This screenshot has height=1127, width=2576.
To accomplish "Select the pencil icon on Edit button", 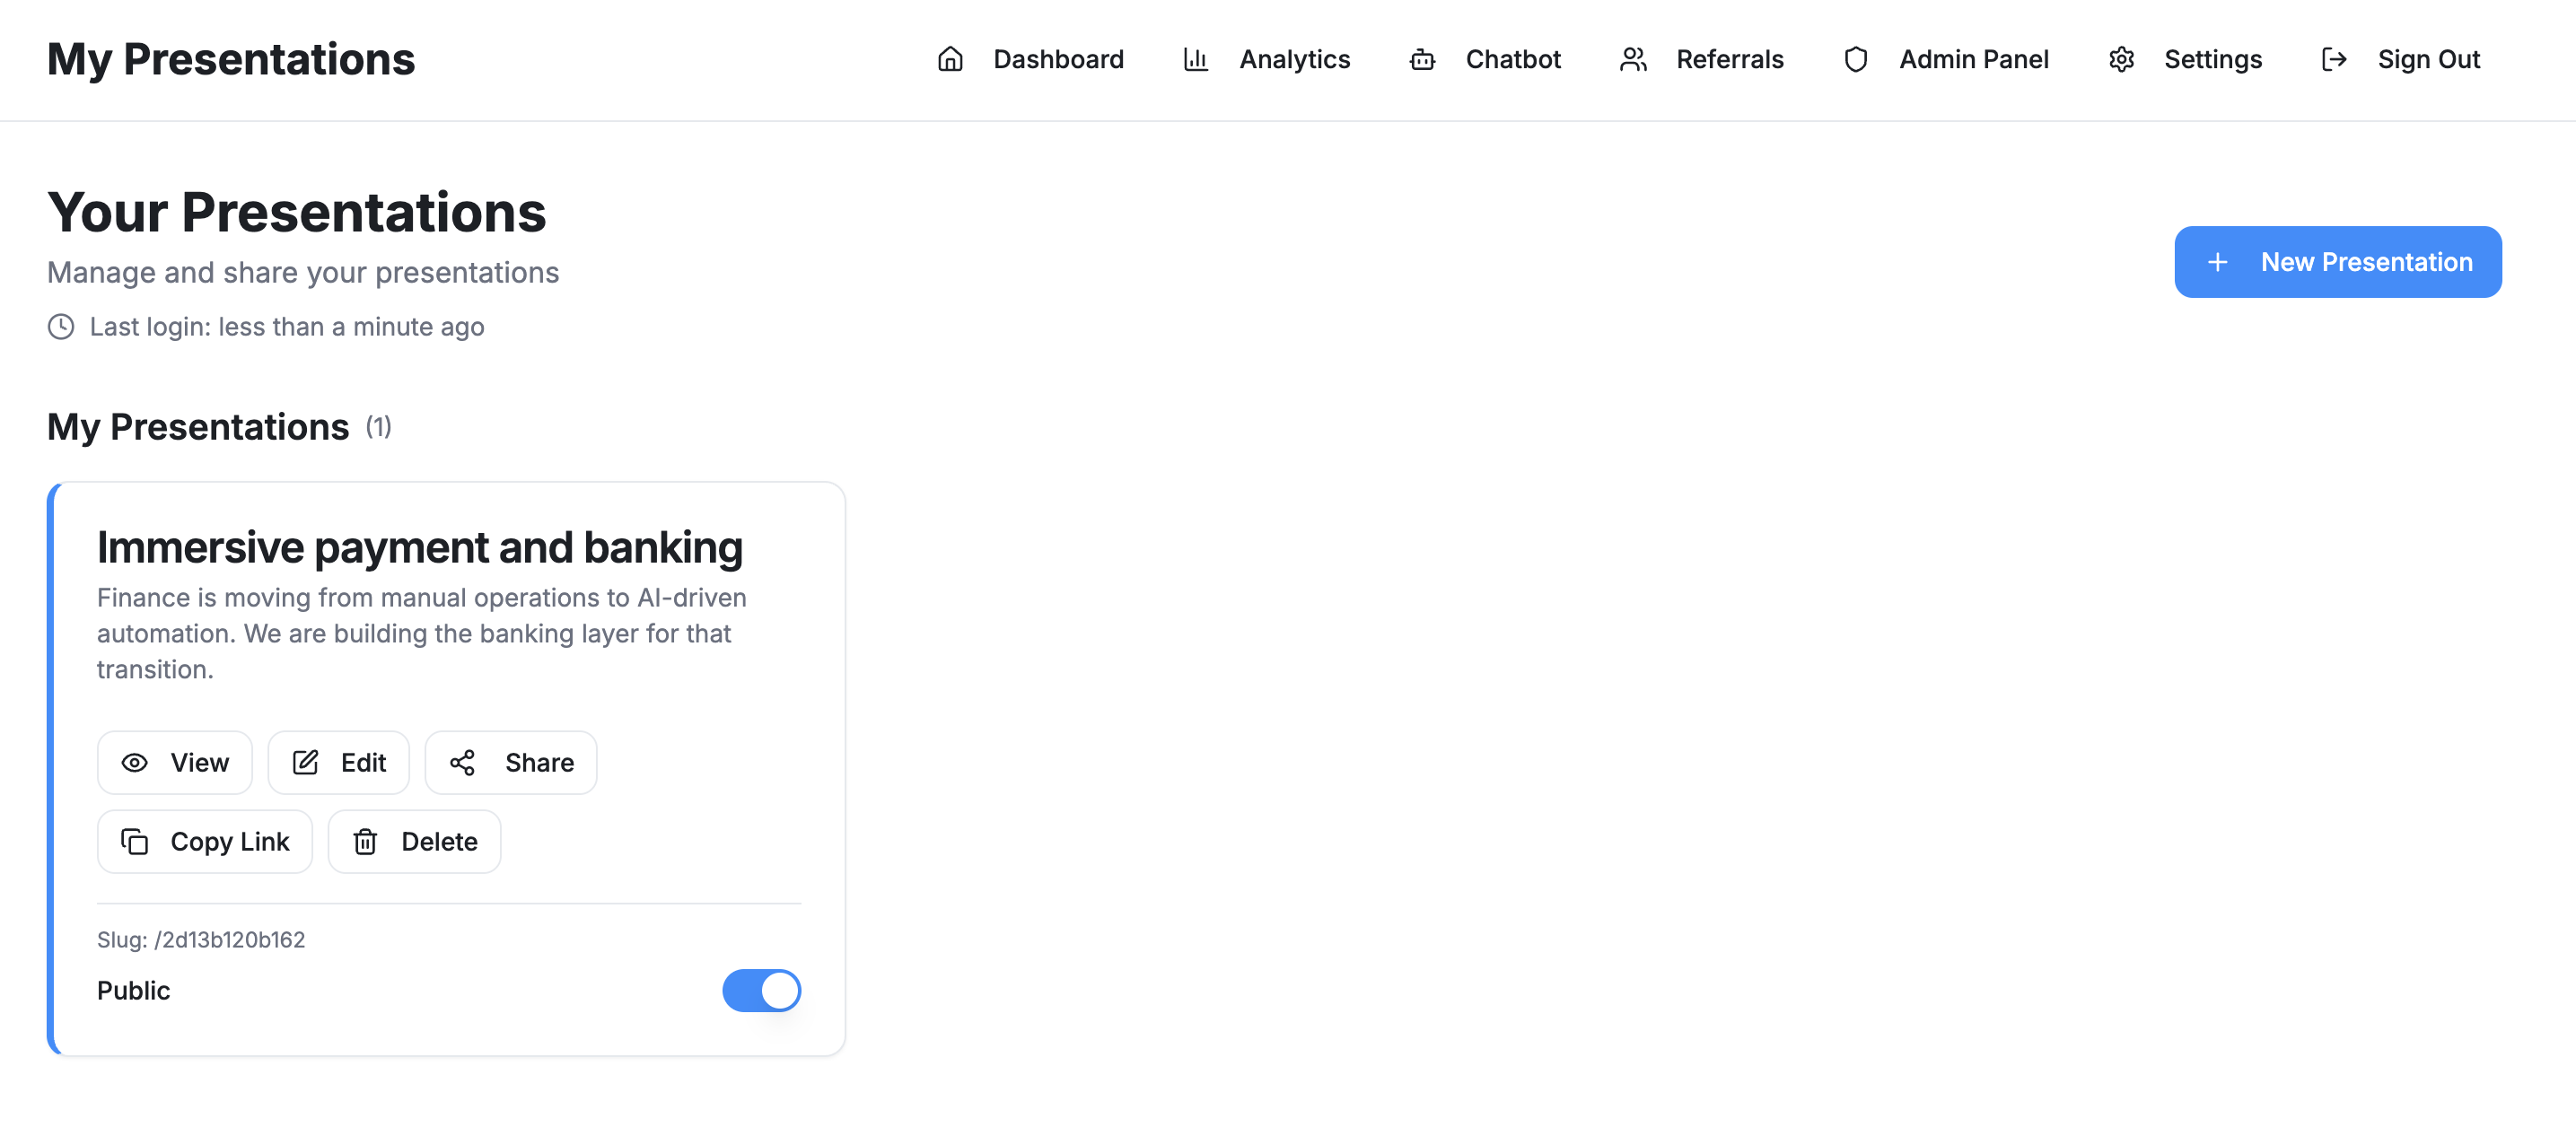I will pos(304,762).
